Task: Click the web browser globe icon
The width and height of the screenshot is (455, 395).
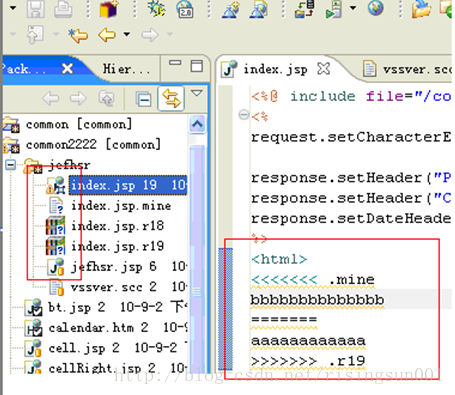Action: coord(376,7)
